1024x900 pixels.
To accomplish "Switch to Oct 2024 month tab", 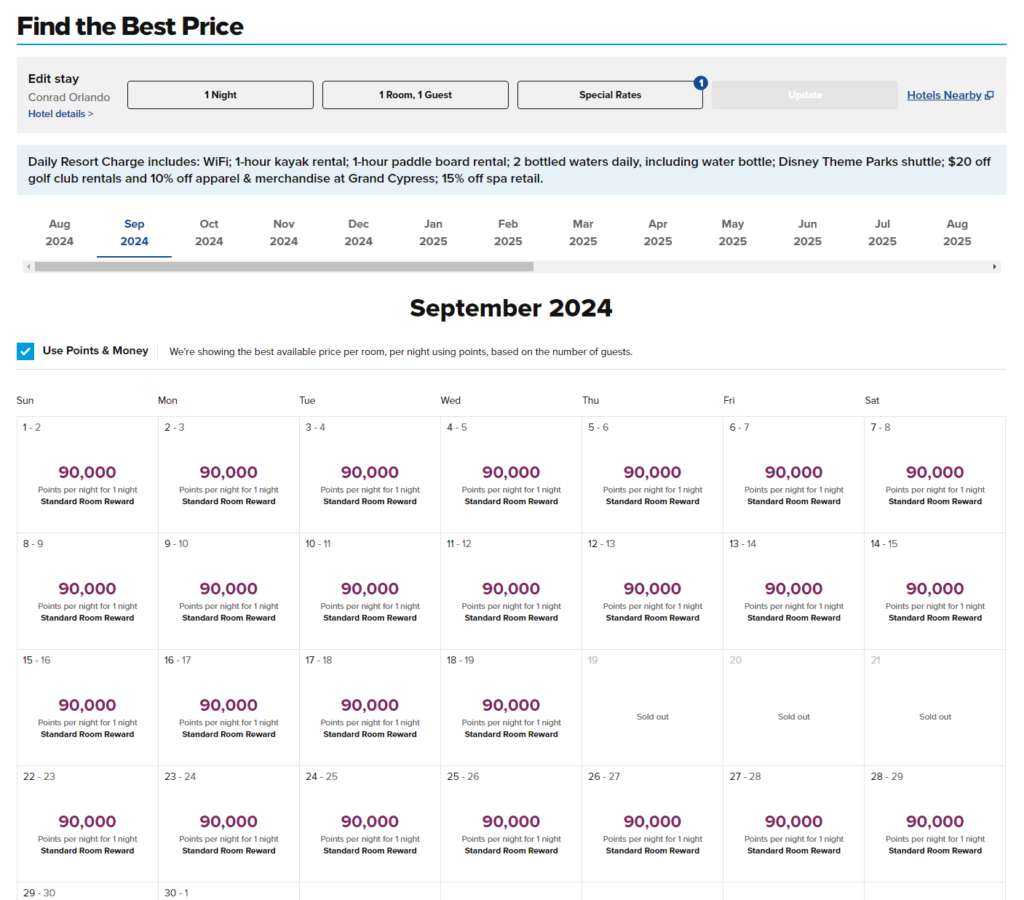I will pyautogui.click(x=209, y=232).
